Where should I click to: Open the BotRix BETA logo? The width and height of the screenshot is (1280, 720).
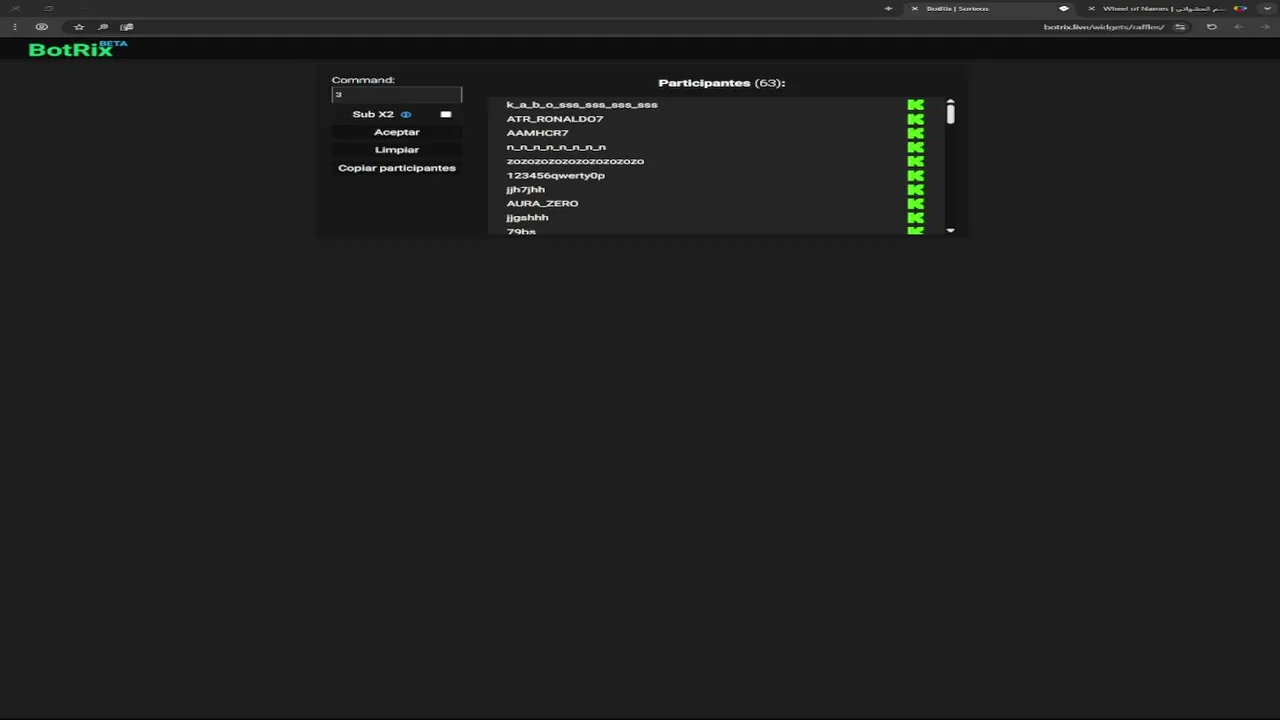click(x=78, y=48)
